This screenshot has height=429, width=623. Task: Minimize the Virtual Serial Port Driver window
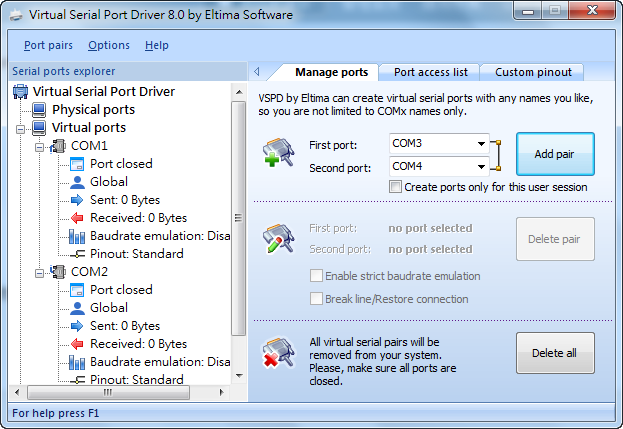pyautogui.click(x=527, y=11)
